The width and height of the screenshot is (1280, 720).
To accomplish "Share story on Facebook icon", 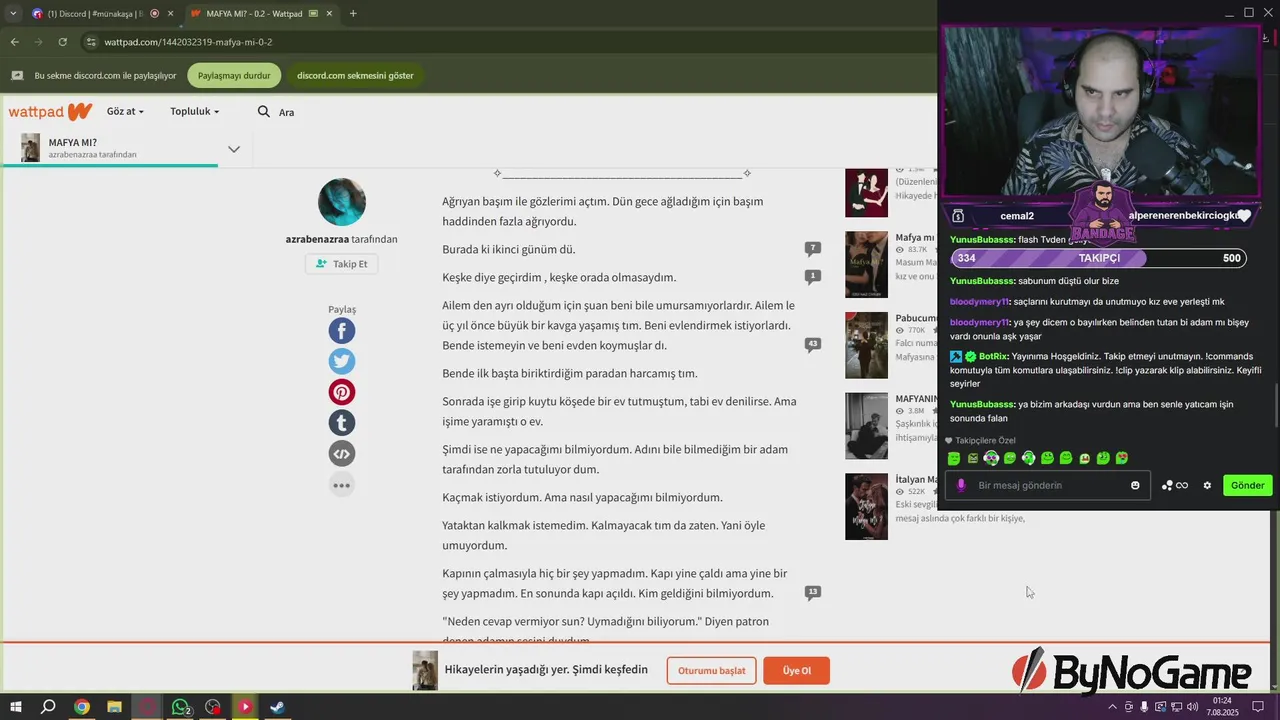I will 341,331.
